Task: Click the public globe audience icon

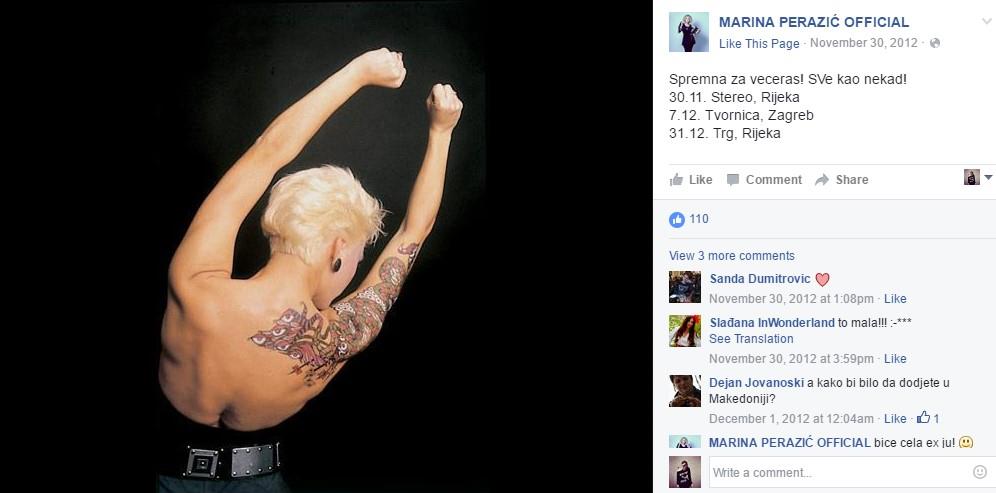Action: point(934,43)
